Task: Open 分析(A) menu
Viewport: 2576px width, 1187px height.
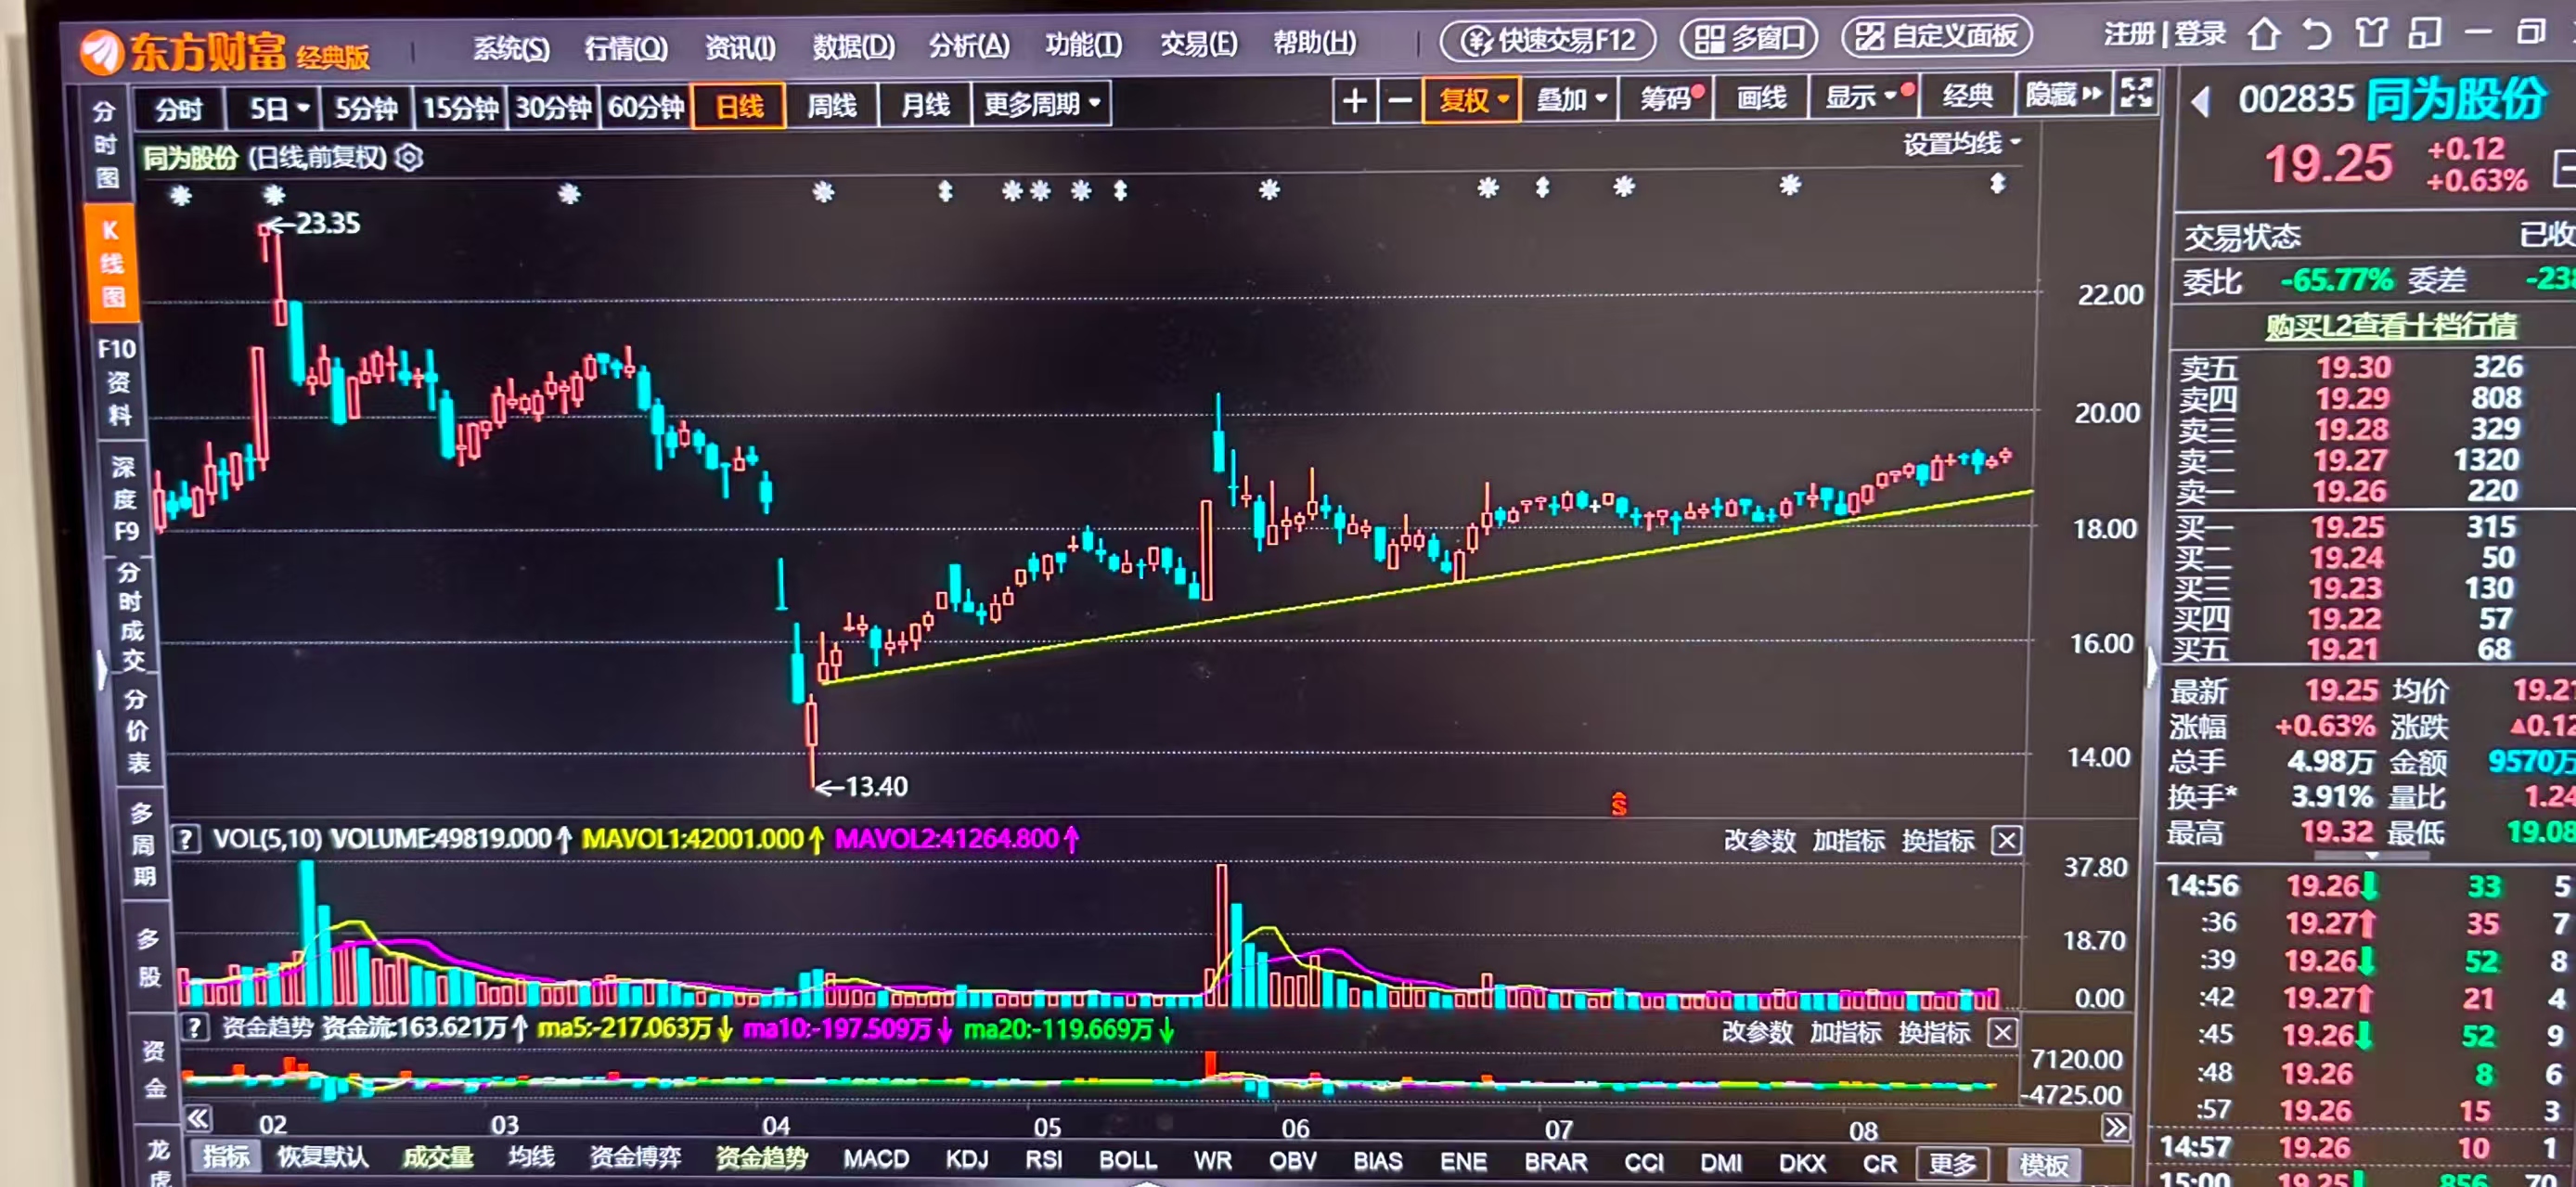Action: point(969,45)
